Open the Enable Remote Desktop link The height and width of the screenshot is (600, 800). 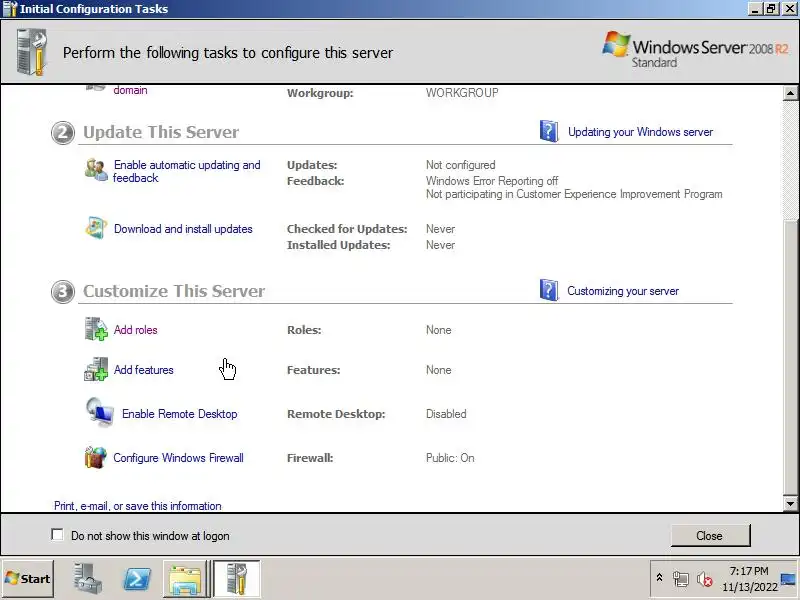(x=180, y=414)
